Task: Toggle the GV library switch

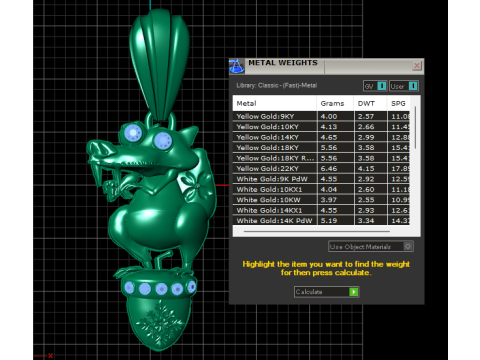Action: (375, 86)
